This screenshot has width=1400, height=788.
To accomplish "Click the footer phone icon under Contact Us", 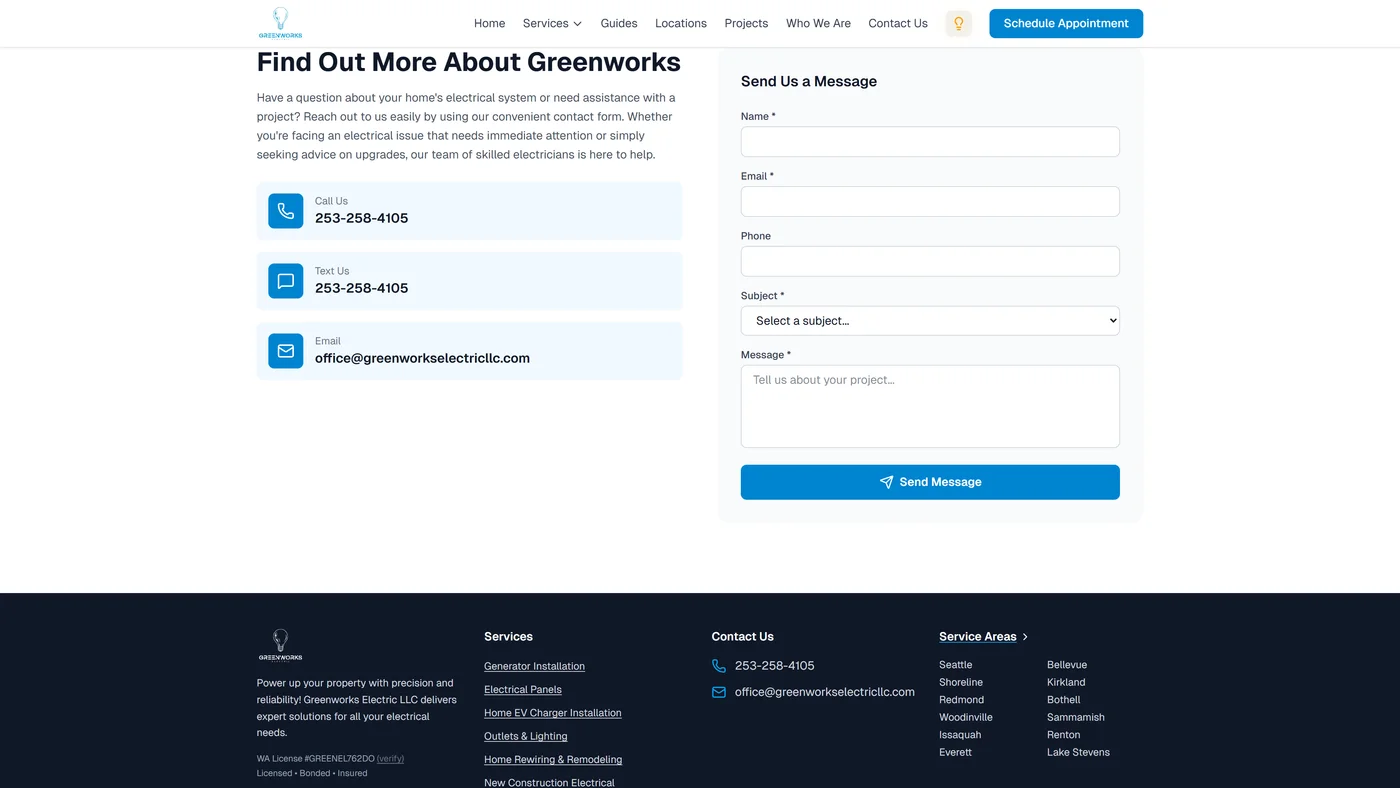I will (x=719, y=666).
